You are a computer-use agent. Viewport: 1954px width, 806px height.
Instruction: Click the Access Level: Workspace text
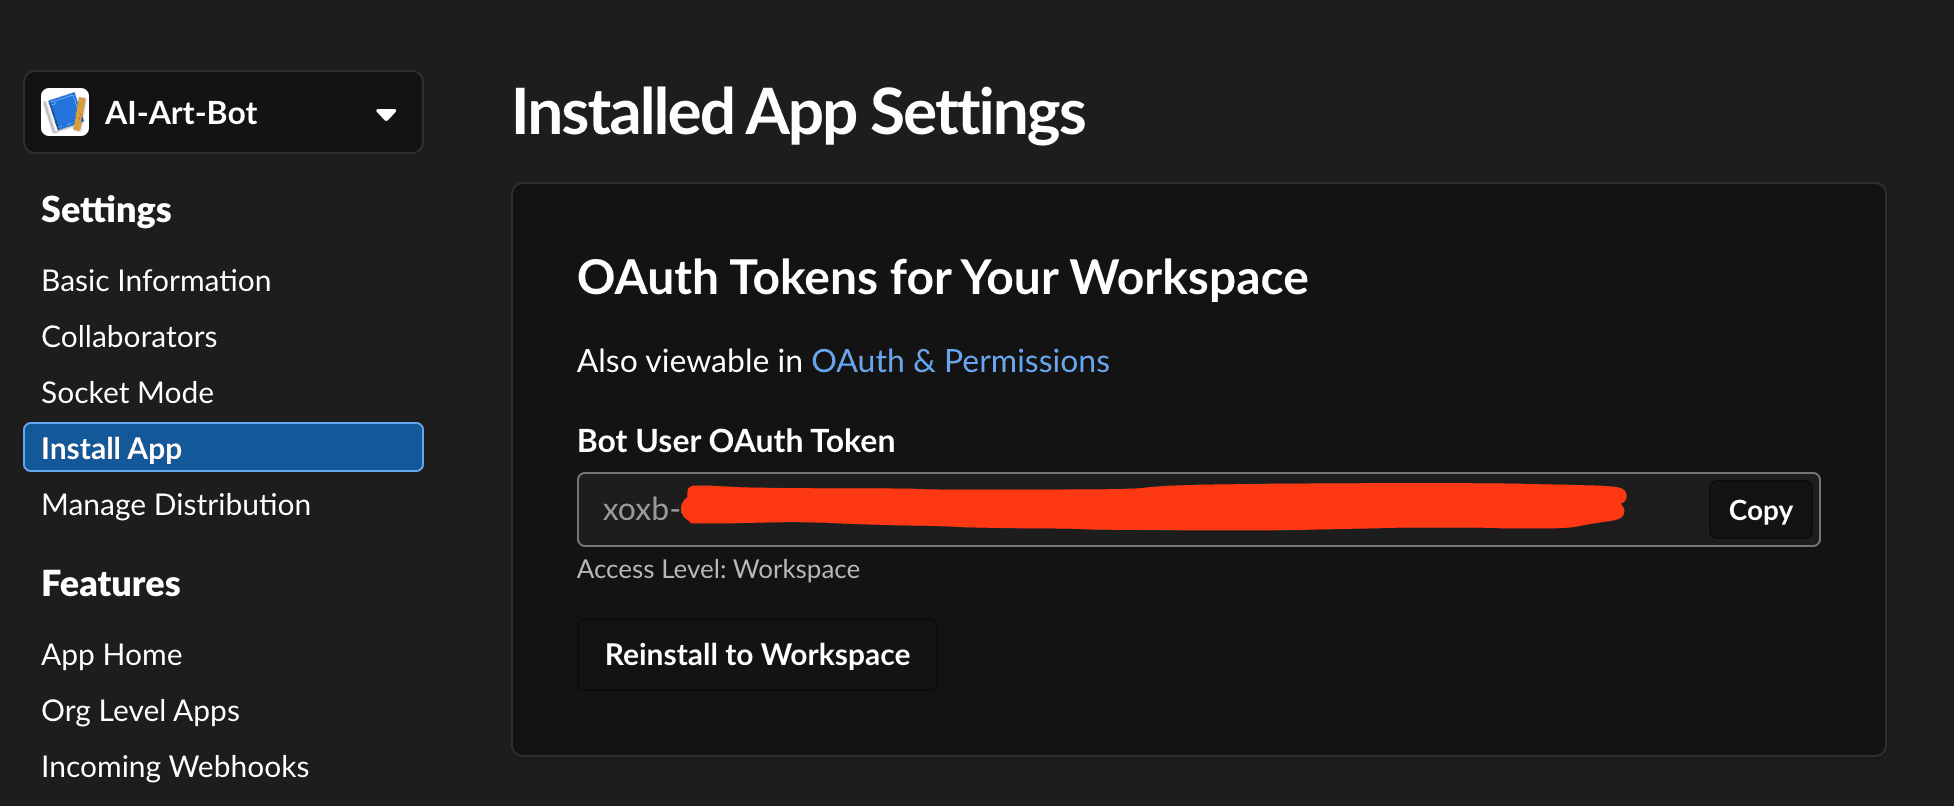click(x=718, y=569)
